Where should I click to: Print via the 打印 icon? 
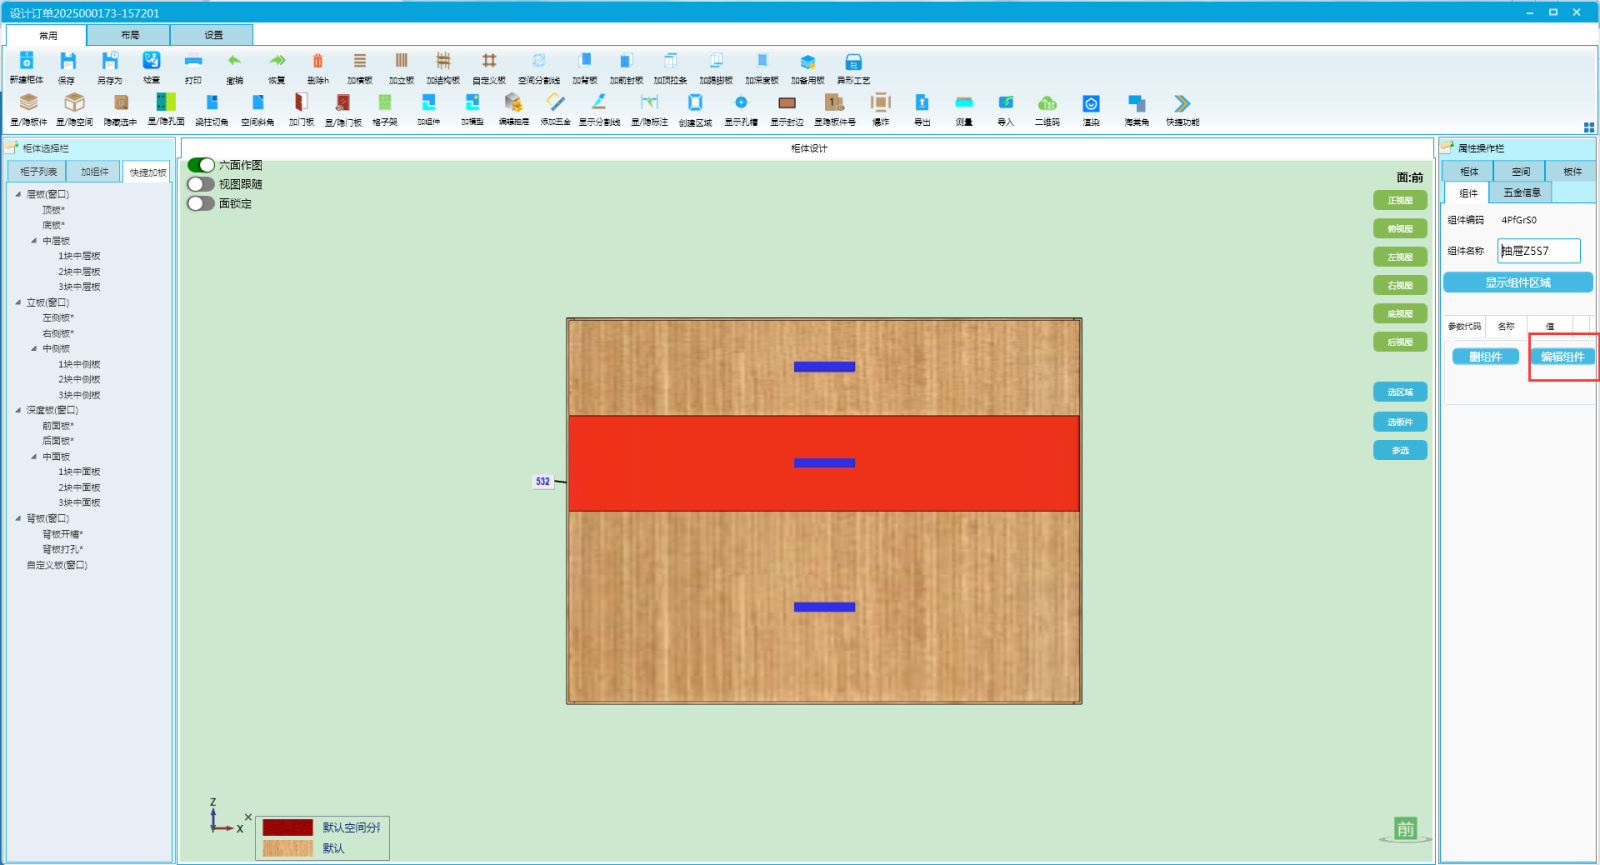(193, 62)
